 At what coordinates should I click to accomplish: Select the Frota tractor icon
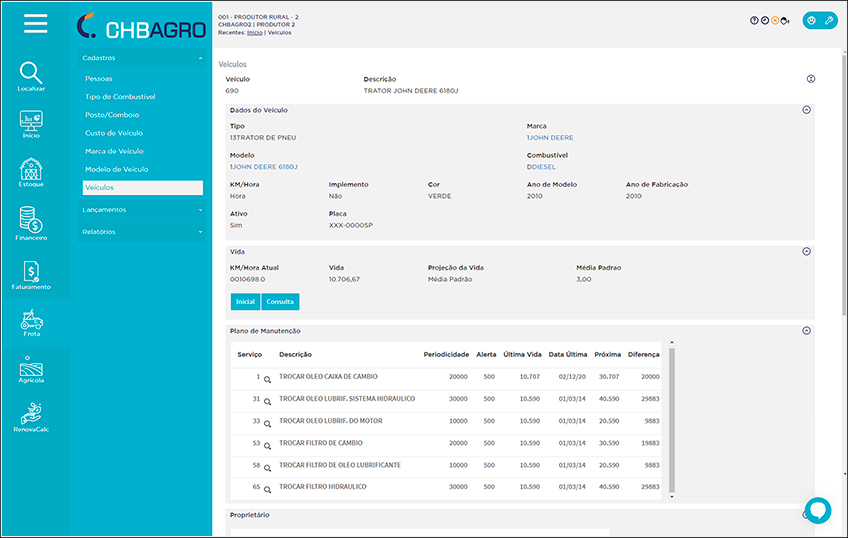pyautogui.click(x=31, y=320)
